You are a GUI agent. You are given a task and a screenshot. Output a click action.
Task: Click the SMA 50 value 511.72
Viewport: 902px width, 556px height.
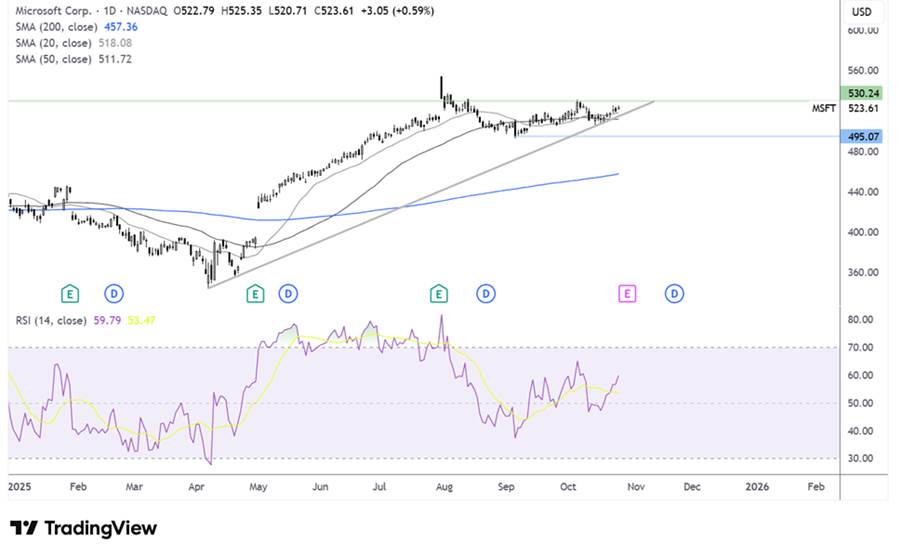click(115, 59)
